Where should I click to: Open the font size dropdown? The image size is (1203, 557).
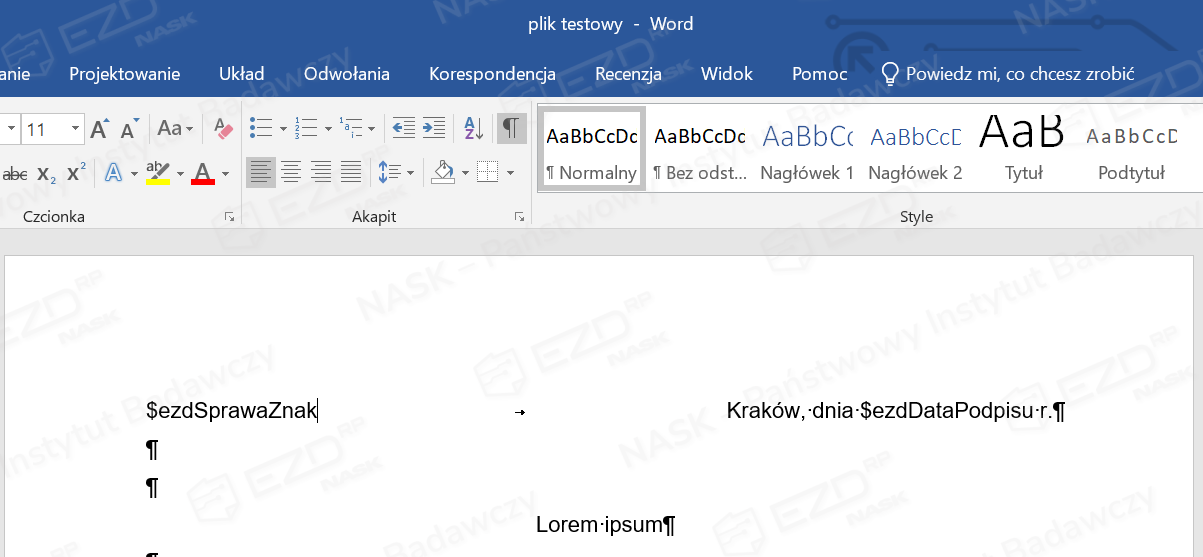[76, 129]
